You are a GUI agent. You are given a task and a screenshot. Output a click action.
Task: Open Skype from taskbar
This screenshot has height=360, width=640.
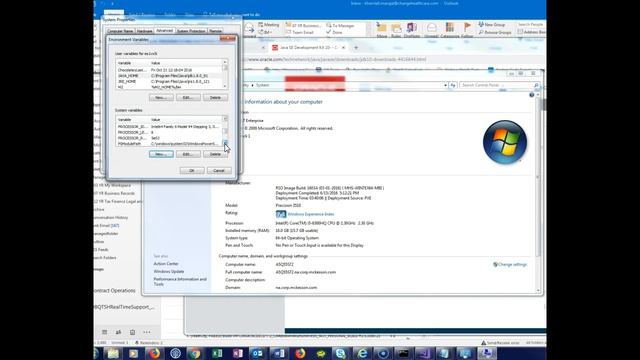(x=340, y=353)
